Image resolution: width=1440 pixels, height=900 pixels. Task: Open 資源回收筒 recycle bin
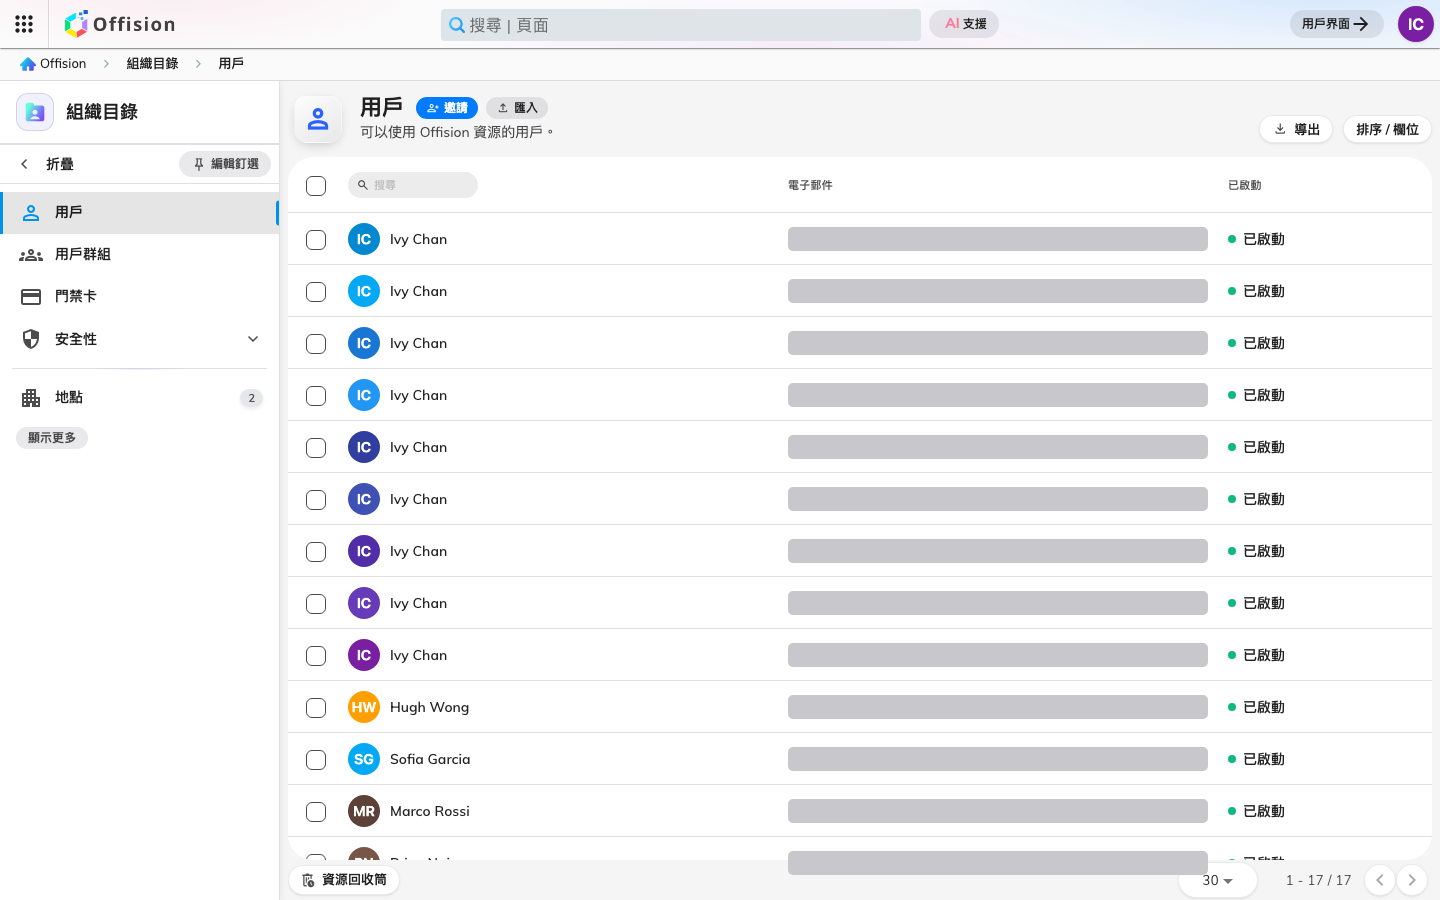point(344,880)
